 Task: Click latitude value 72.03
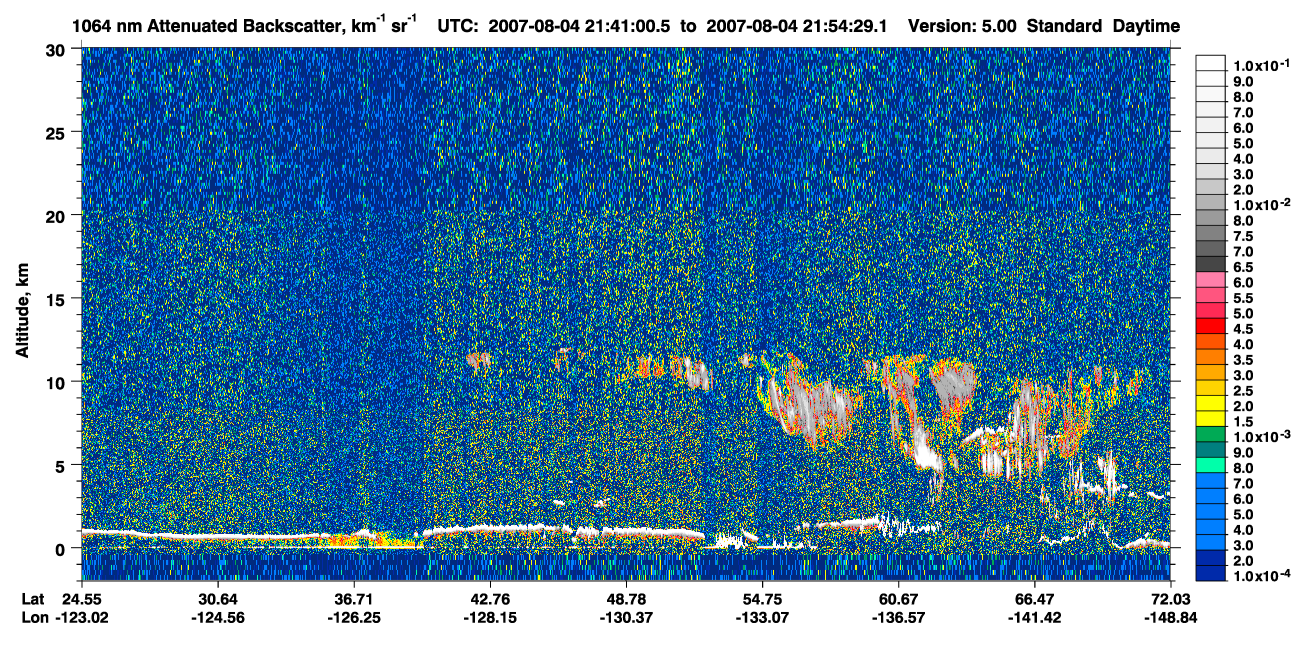click(x=1171, y=598)
